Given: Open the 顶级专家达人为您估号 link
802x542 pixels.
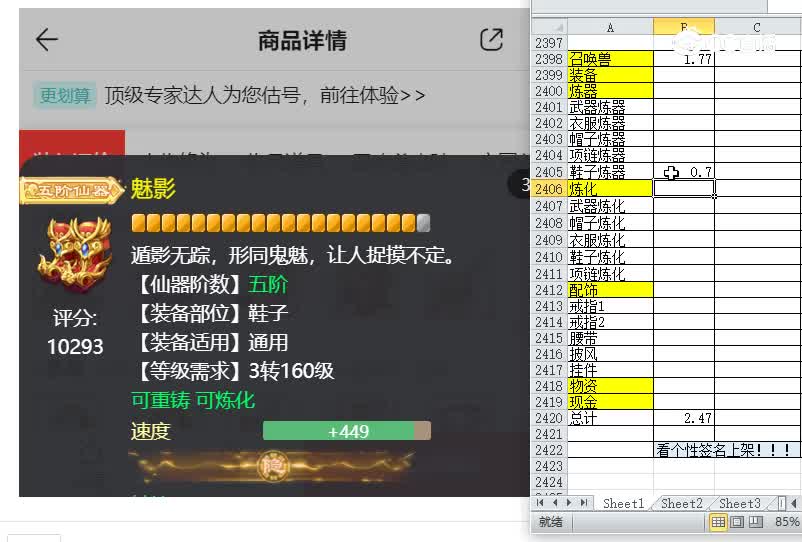Looking at the screenshot, I should point(264,95).
